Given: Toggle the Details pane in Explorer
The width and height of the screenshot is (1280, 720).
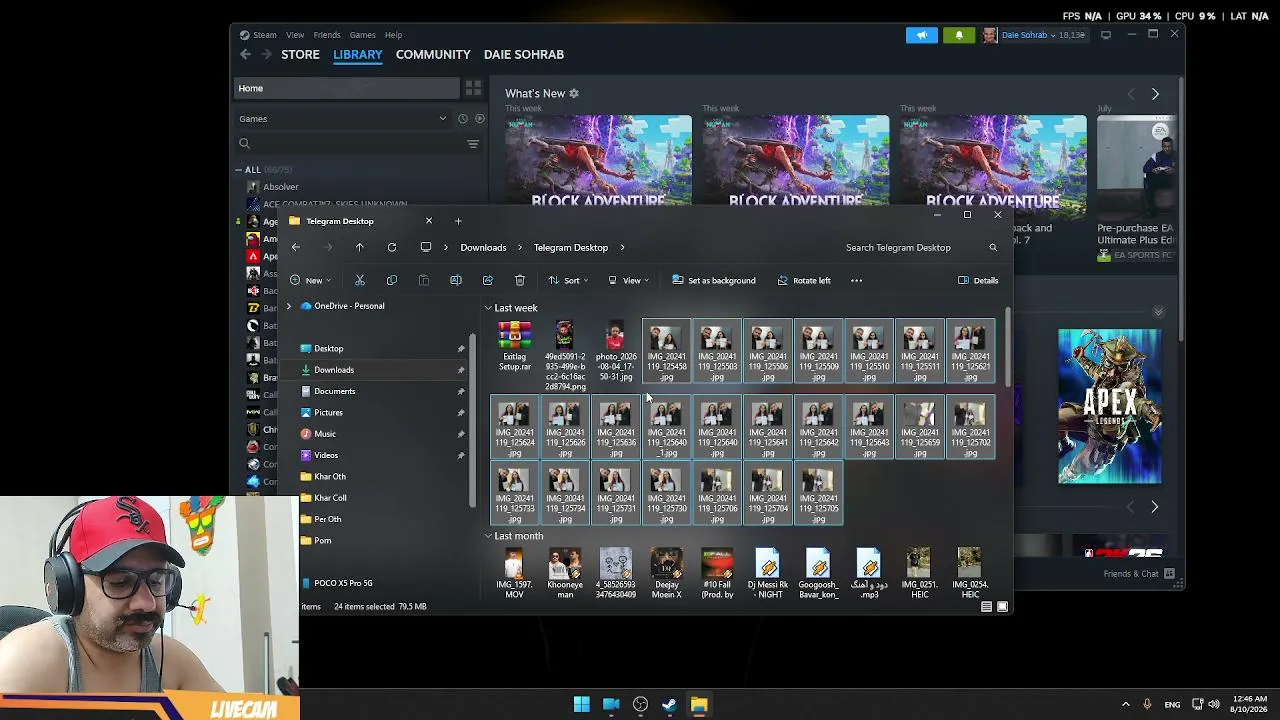Looking at the screenshot, I should coord(978,280).
